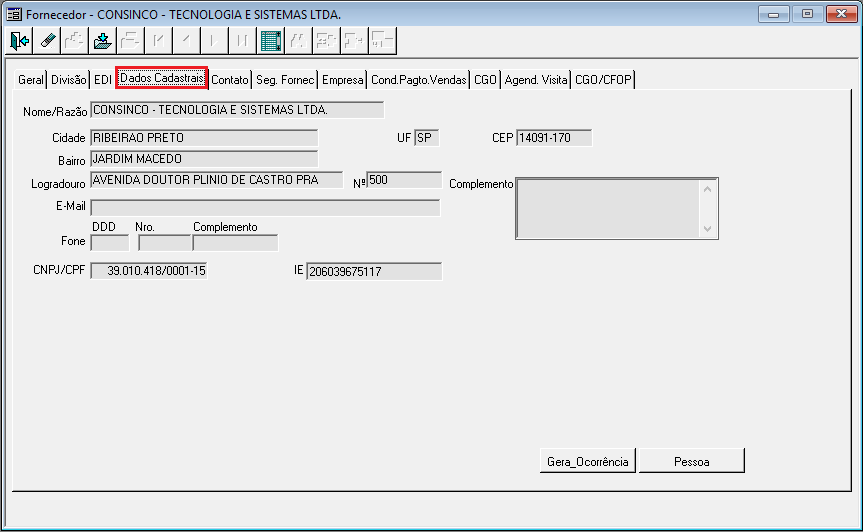Click the Gera_Ocorrência button
This screenshot has width=863, height=532.
[588, 461]
